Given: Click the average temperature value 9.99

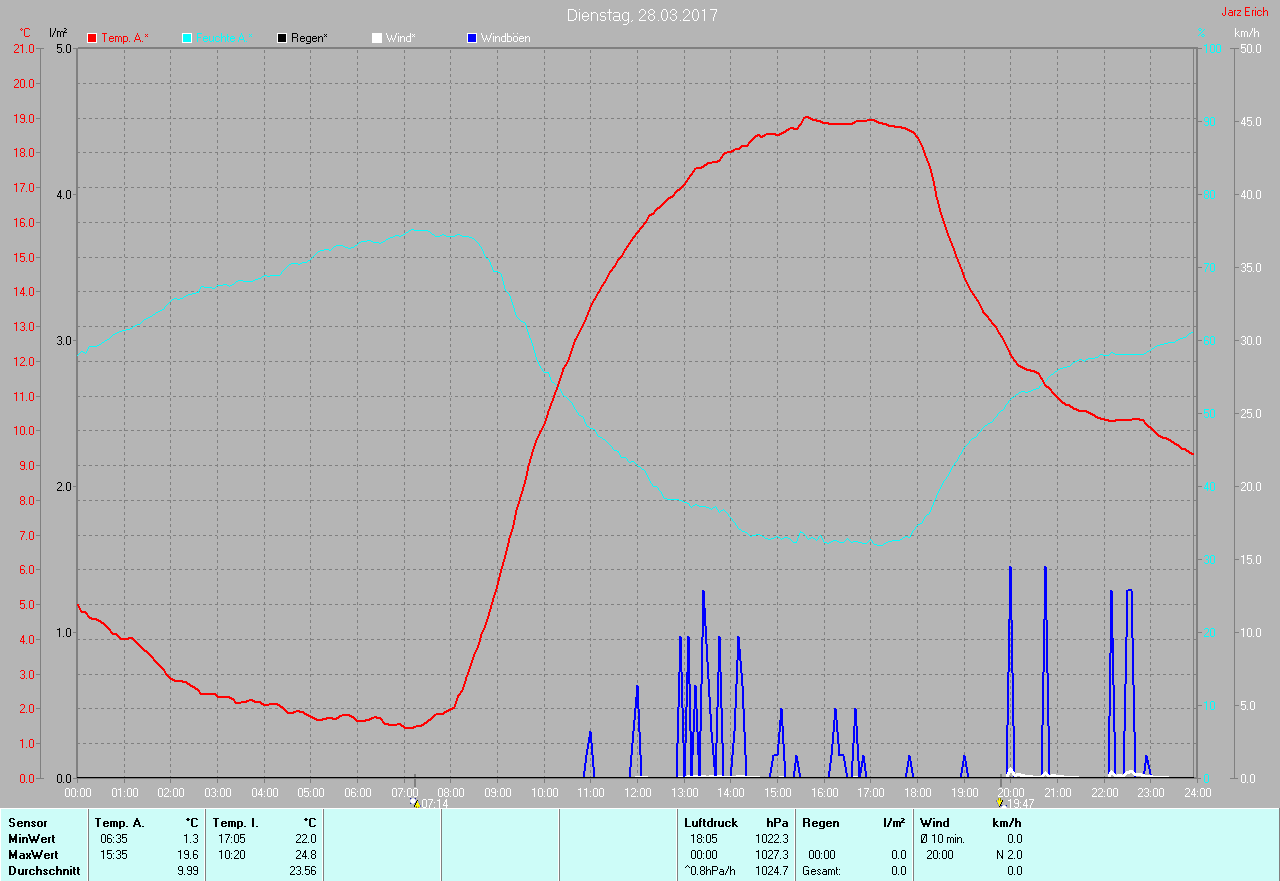Looking at the screenshot, I should pos(188,871).
